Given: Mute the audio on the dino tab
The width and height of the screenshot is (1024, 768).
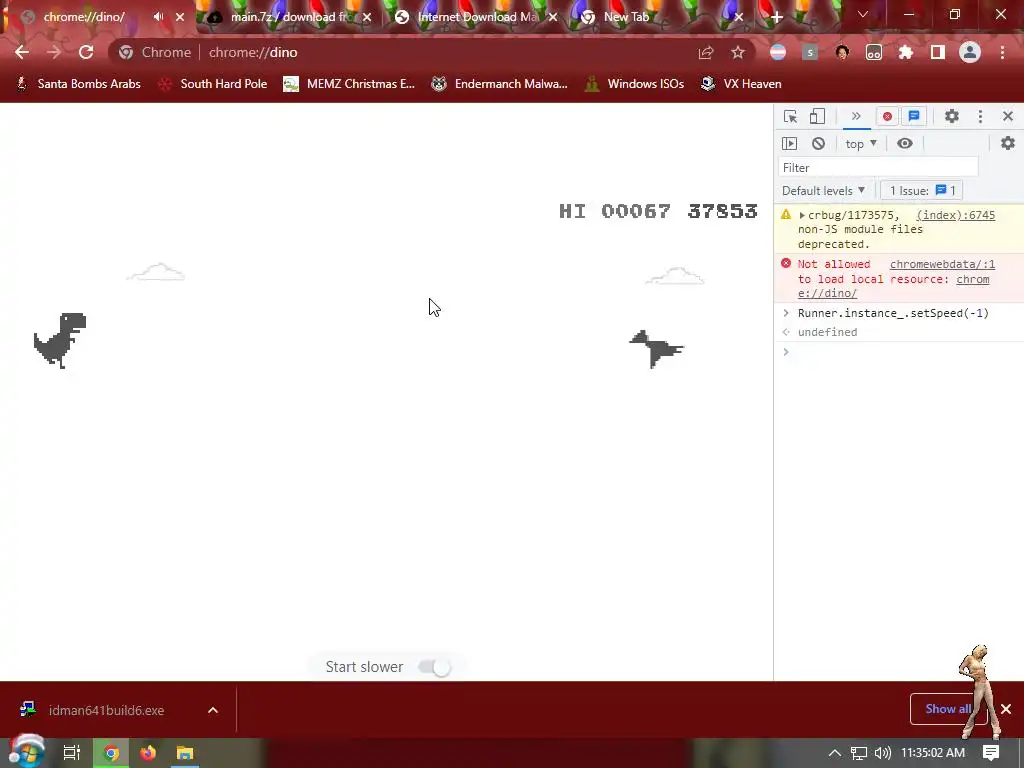Looking at the screenshot, I should point(158,17).
